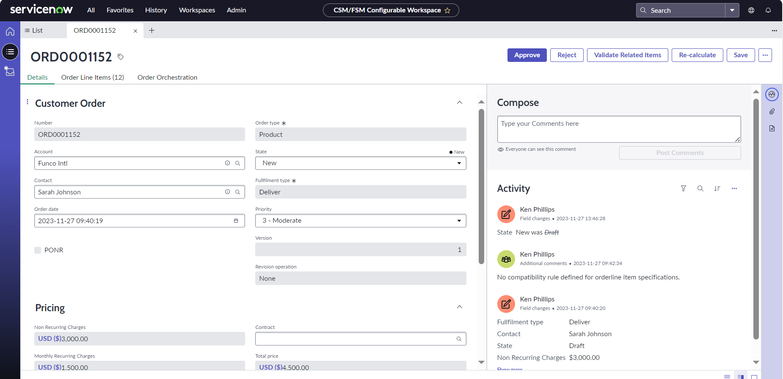Favorite the CSM/FSM Configurable Workspace star
Screen dimensions: 783x379
[447, 10]
